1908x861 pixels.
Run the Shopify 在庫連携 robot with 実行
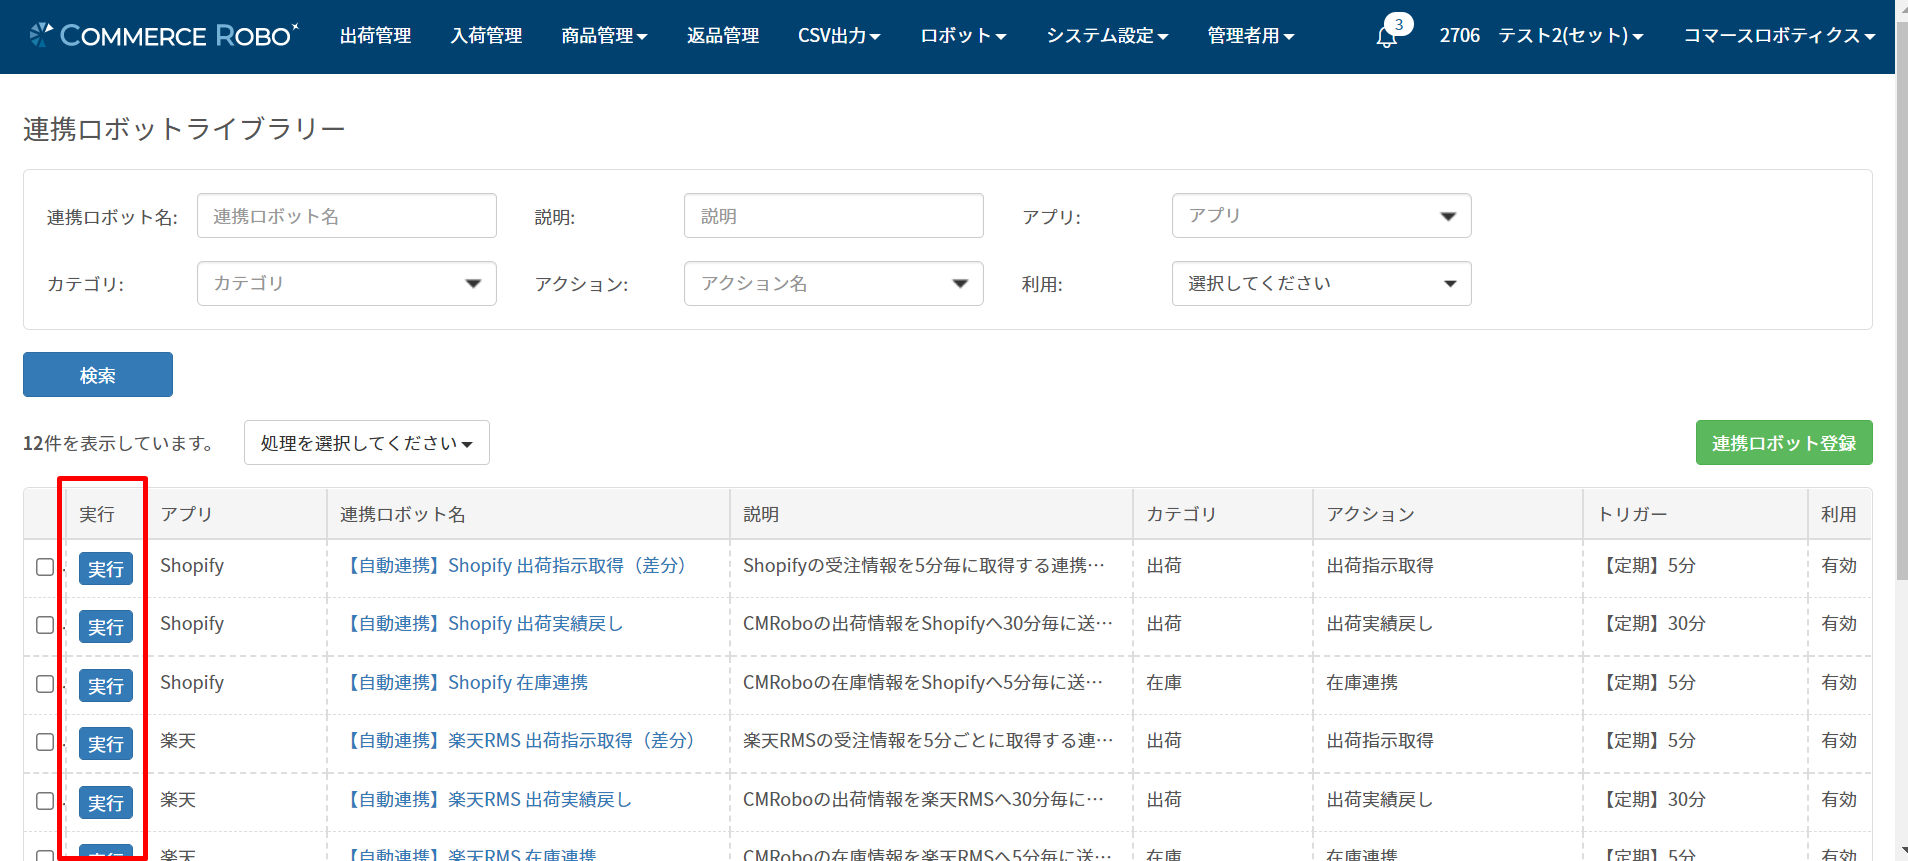[106, 686]
